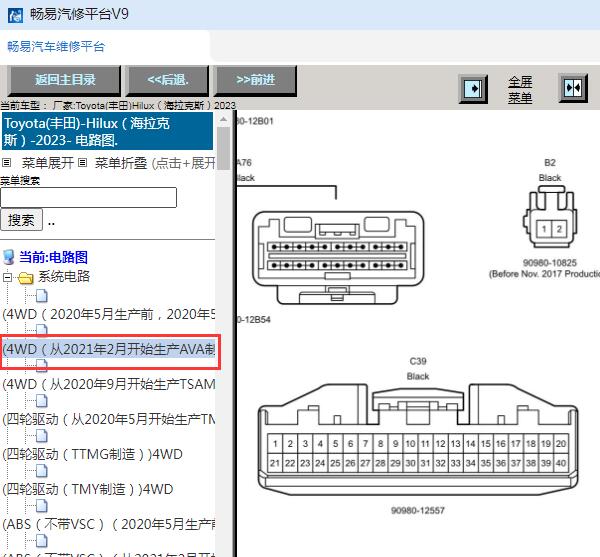Click the Toyota(丰田)-Hilux 2023 电路图 header
The width and height of the screenshot is (600, 557).
click(x=107, y=131)
